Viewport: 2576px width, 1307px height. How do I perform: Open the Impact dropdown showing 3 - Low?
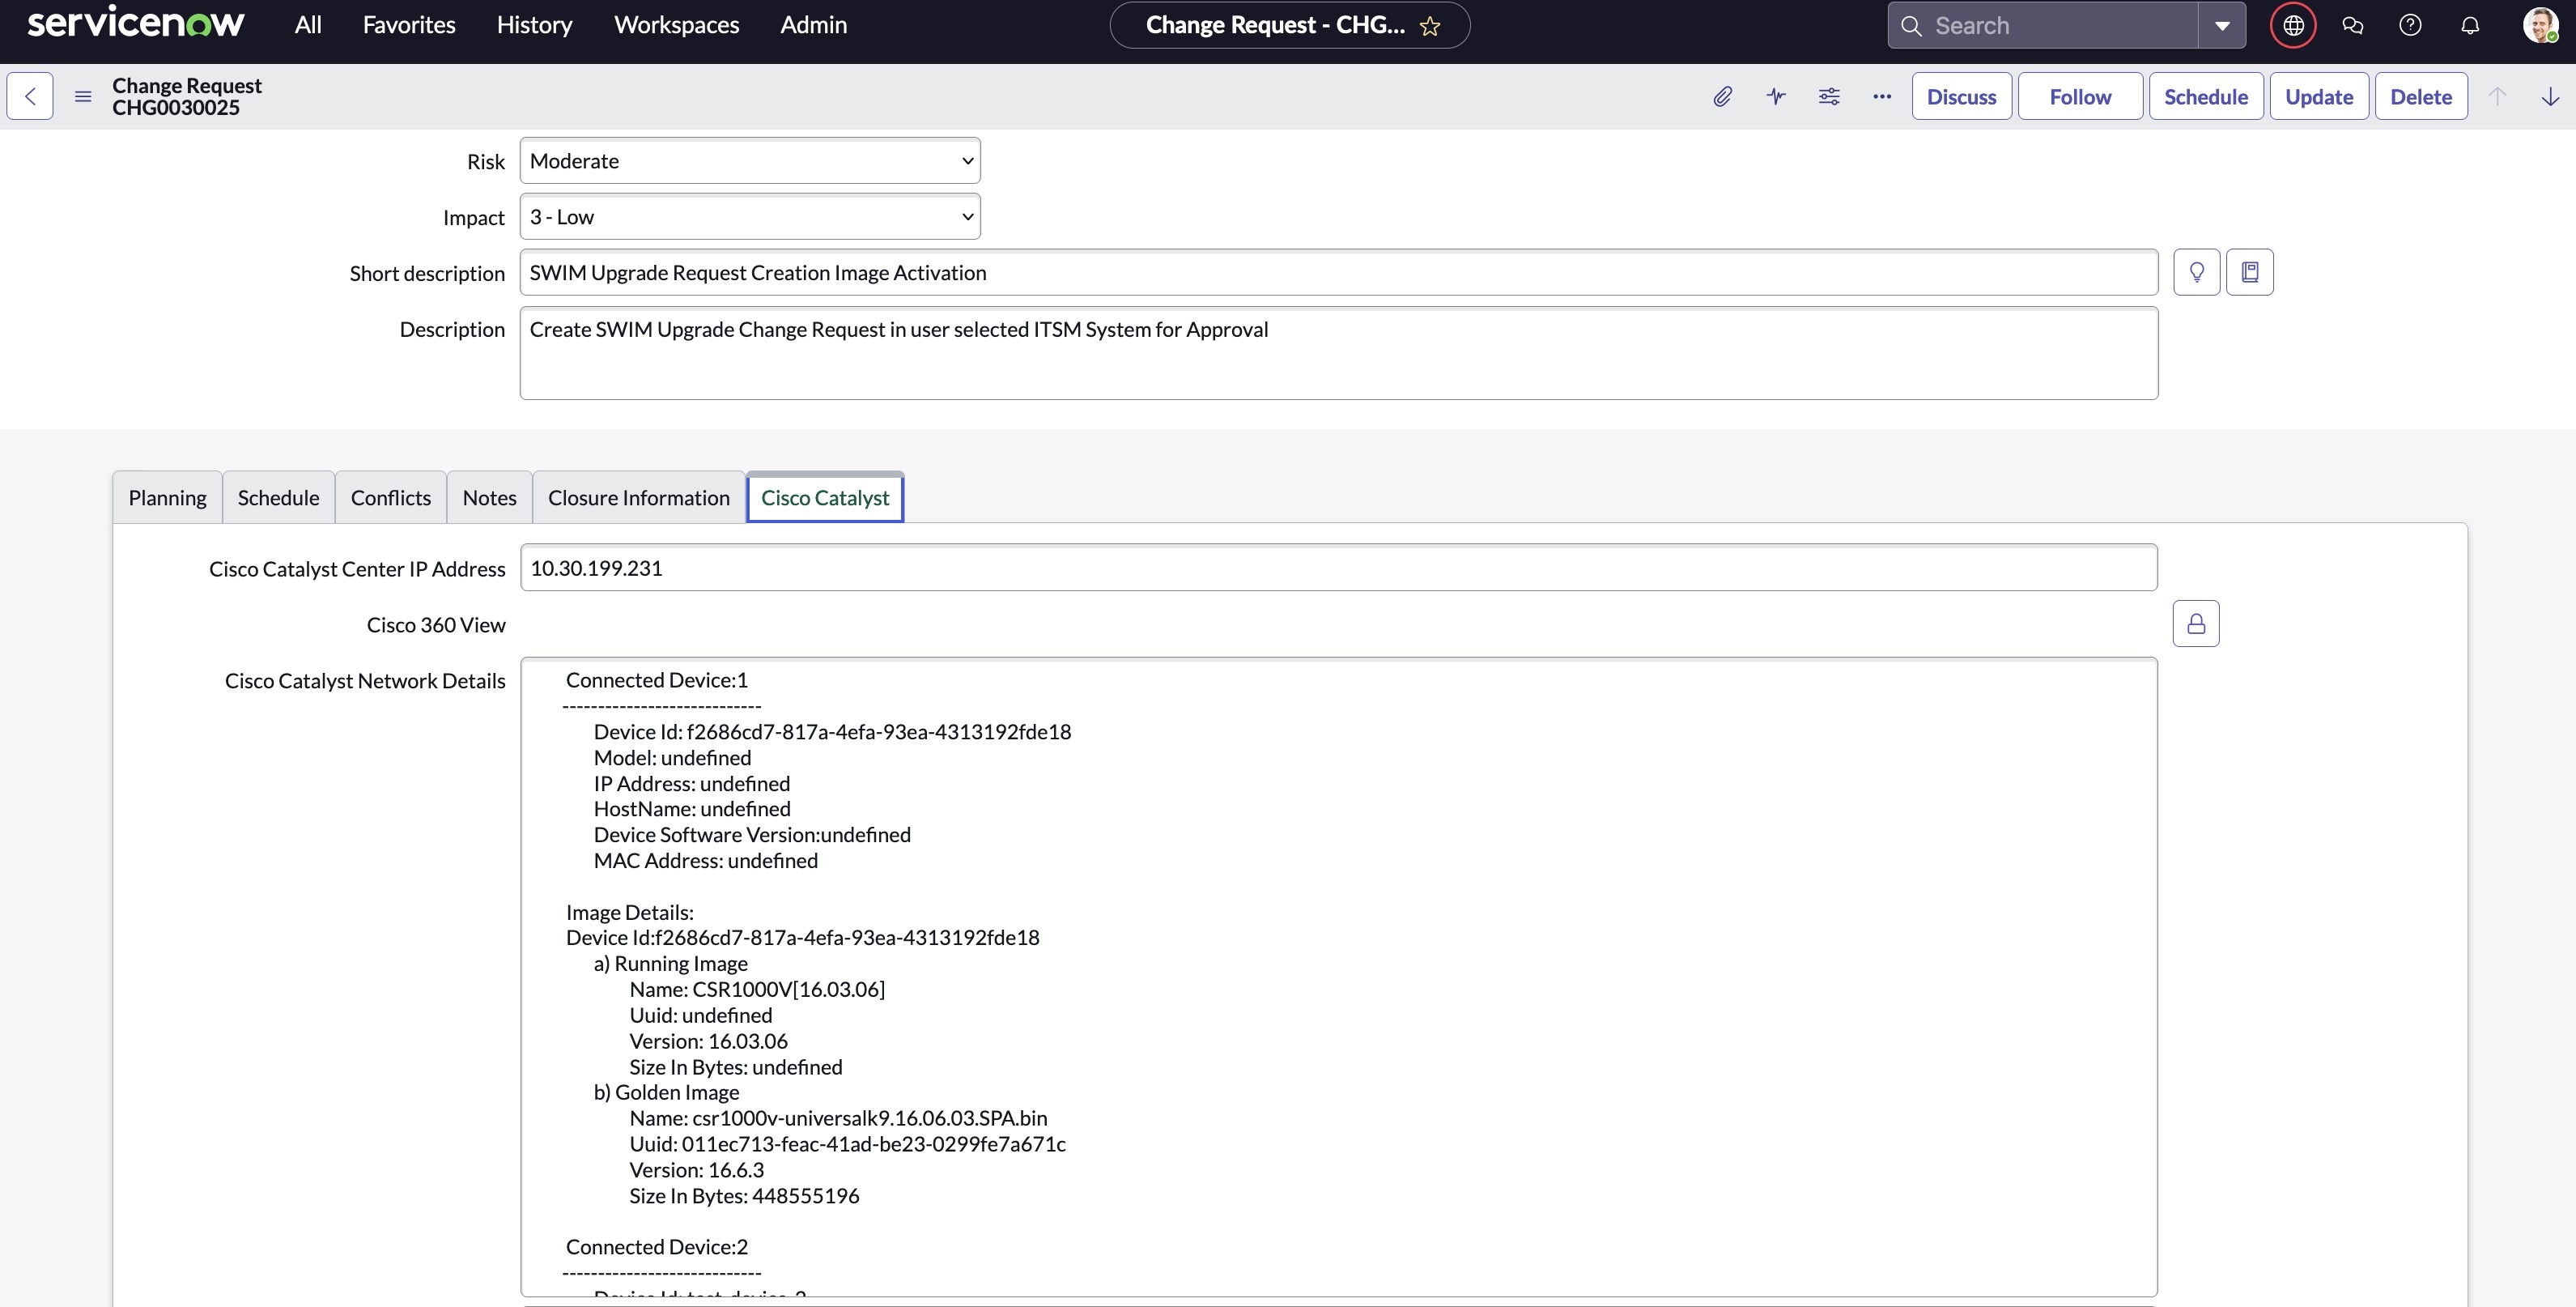click(x=748, y=216)
